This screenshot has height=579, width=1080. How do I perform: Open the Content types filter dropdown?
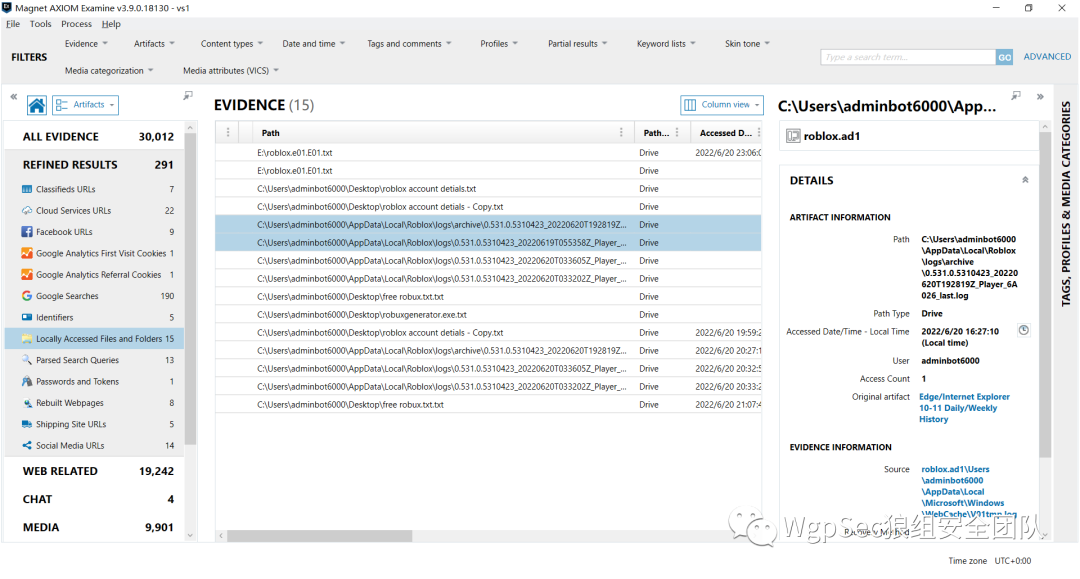(x=232, y=43)
